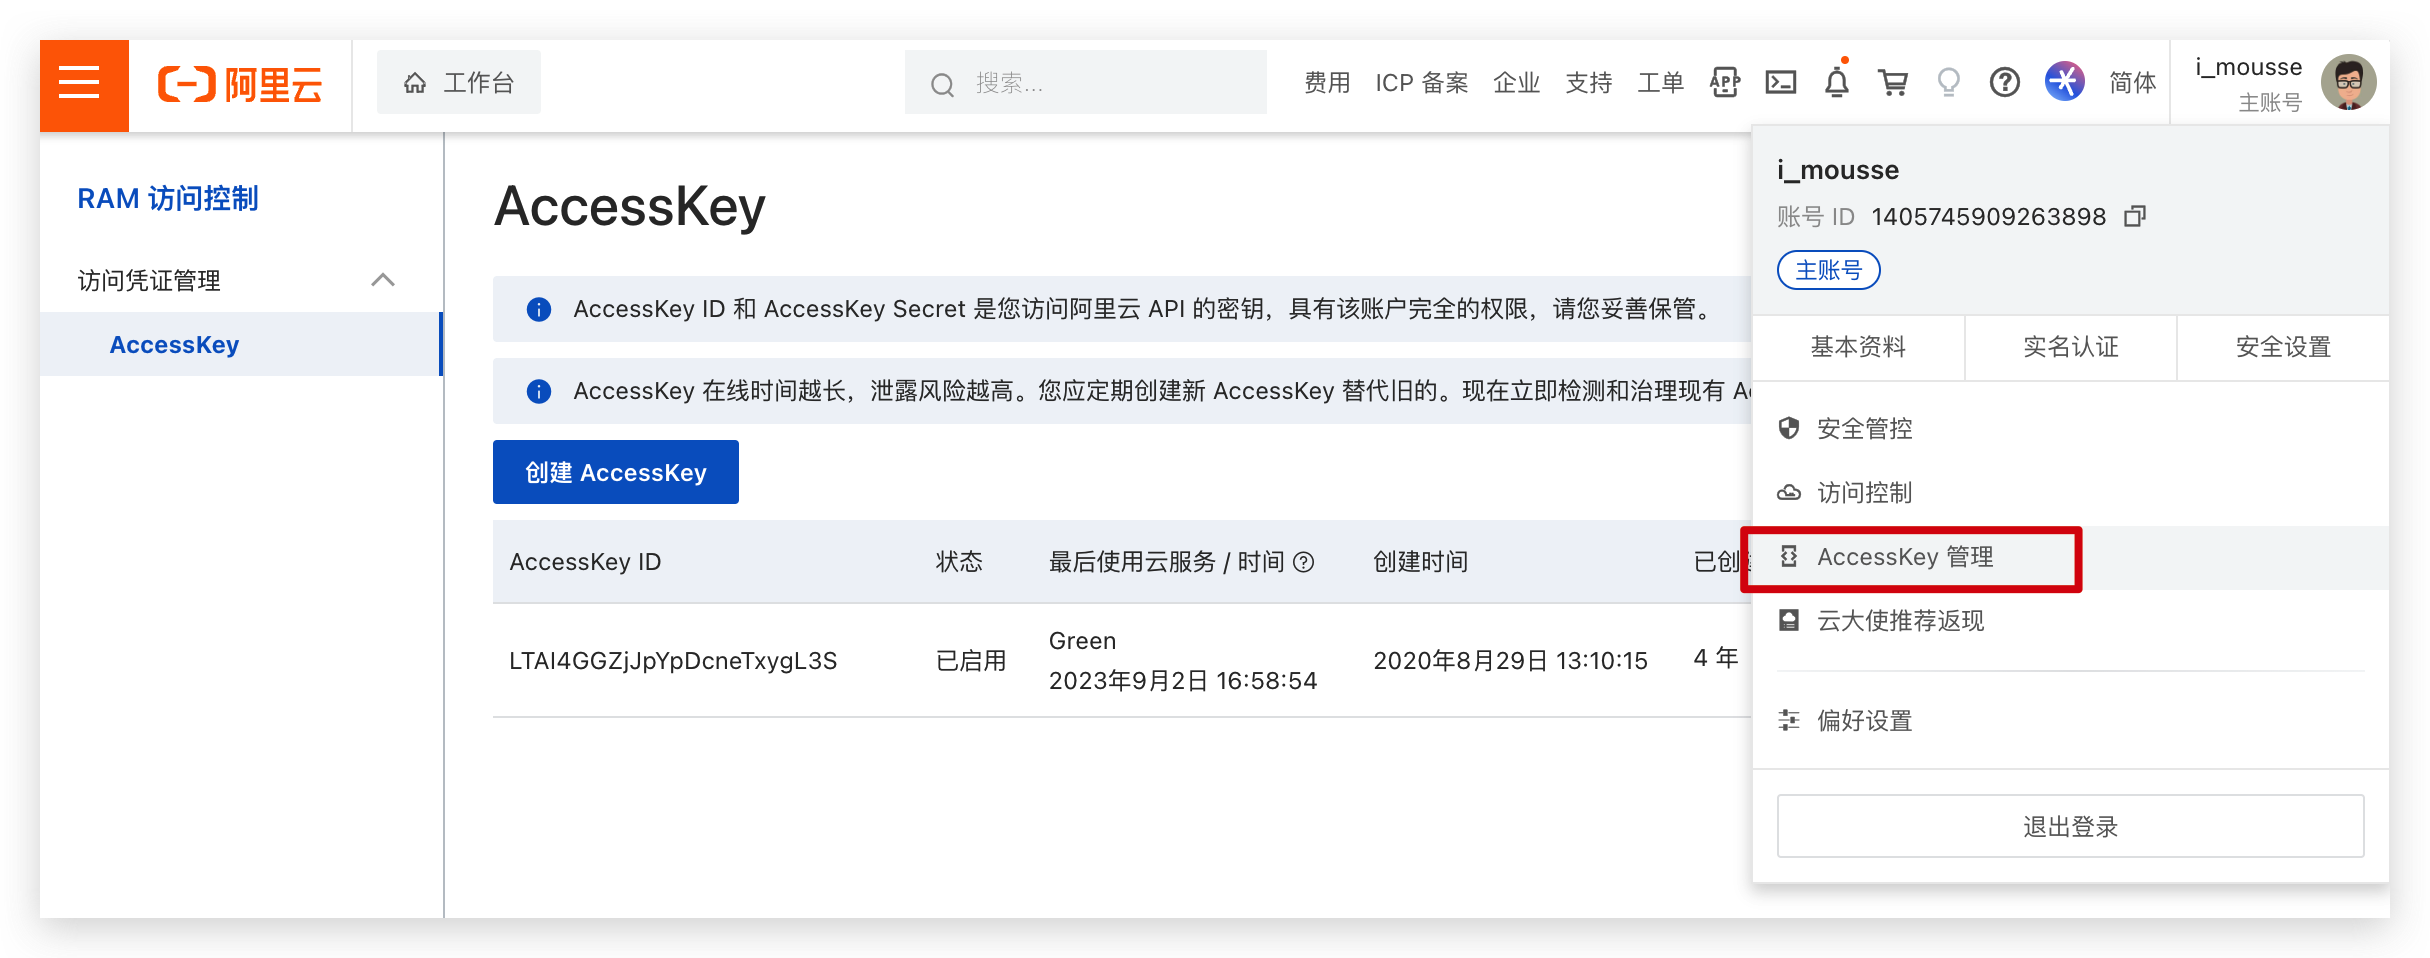Click the 状态 column header

(959, 562)
